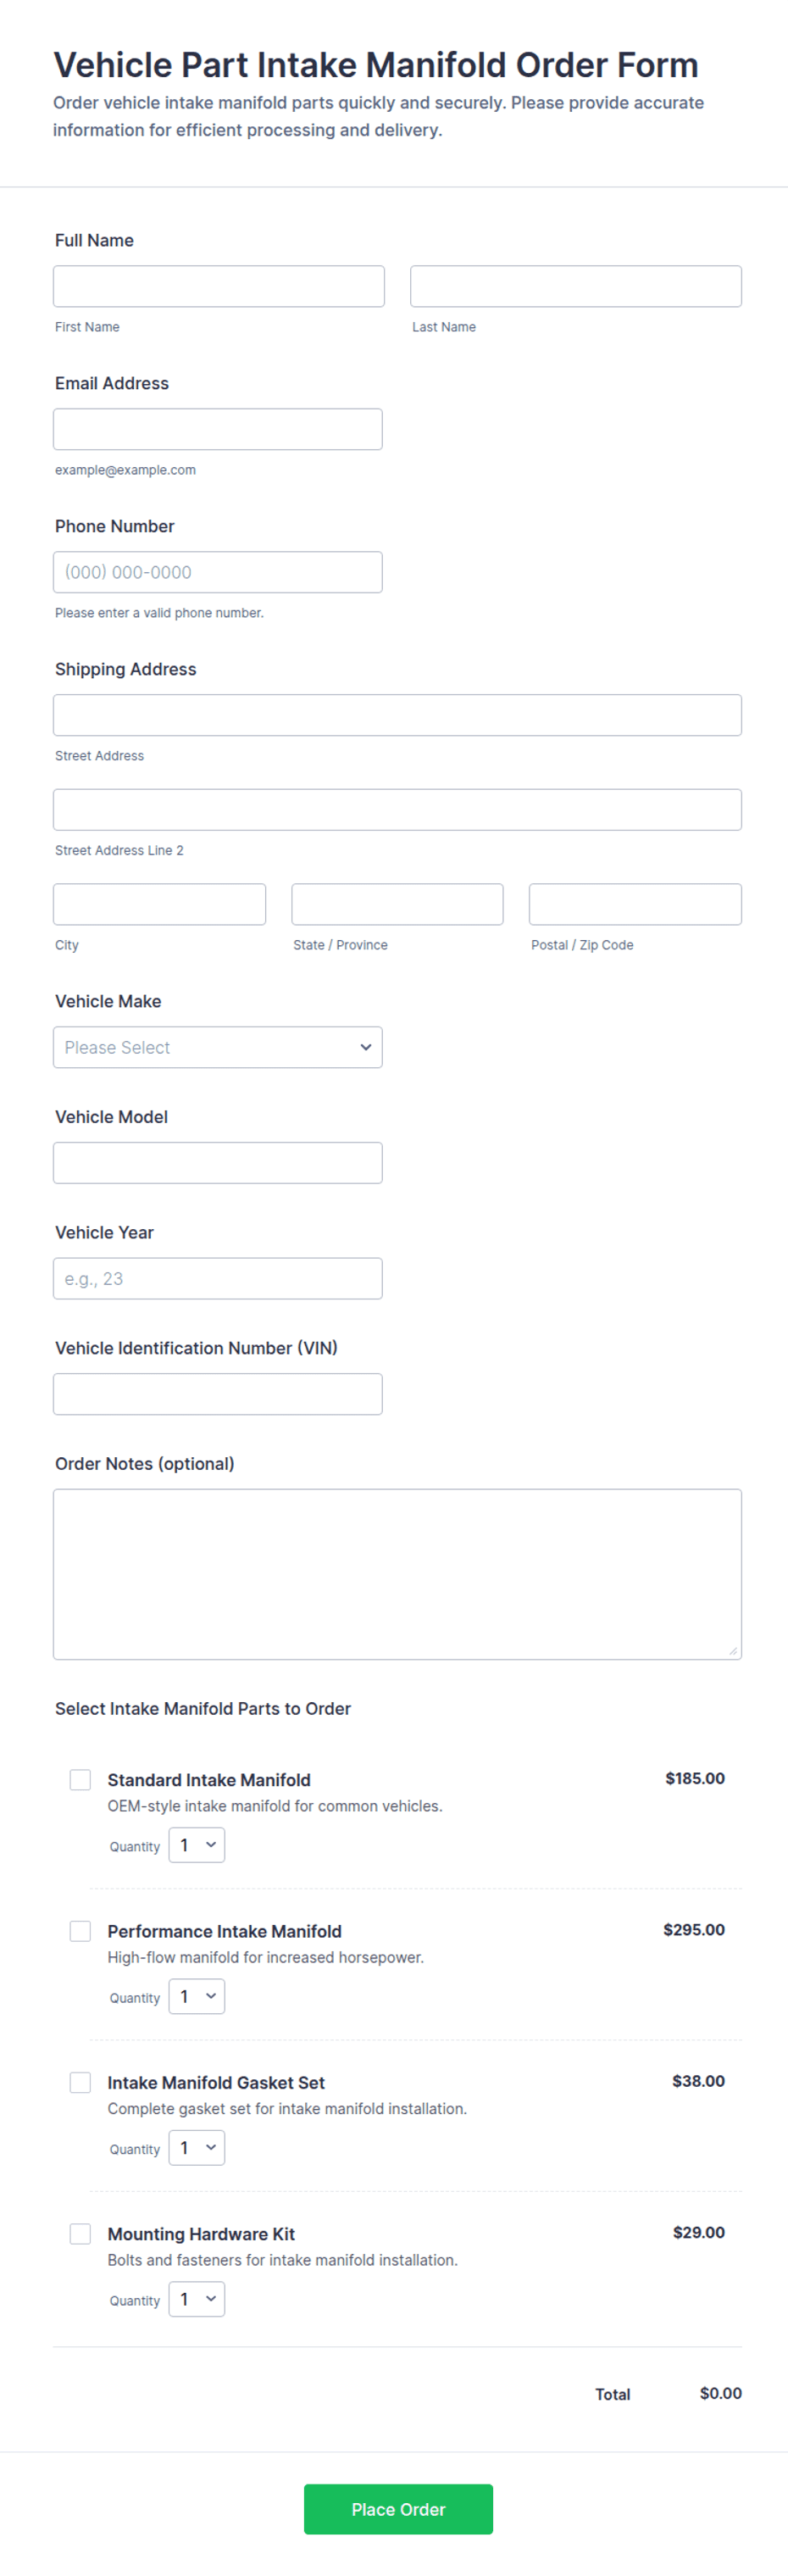This screenshot has height=2576, width=788.
Task: Focus the First Name field
Action: pyautogui.click(x=219, y=286)
